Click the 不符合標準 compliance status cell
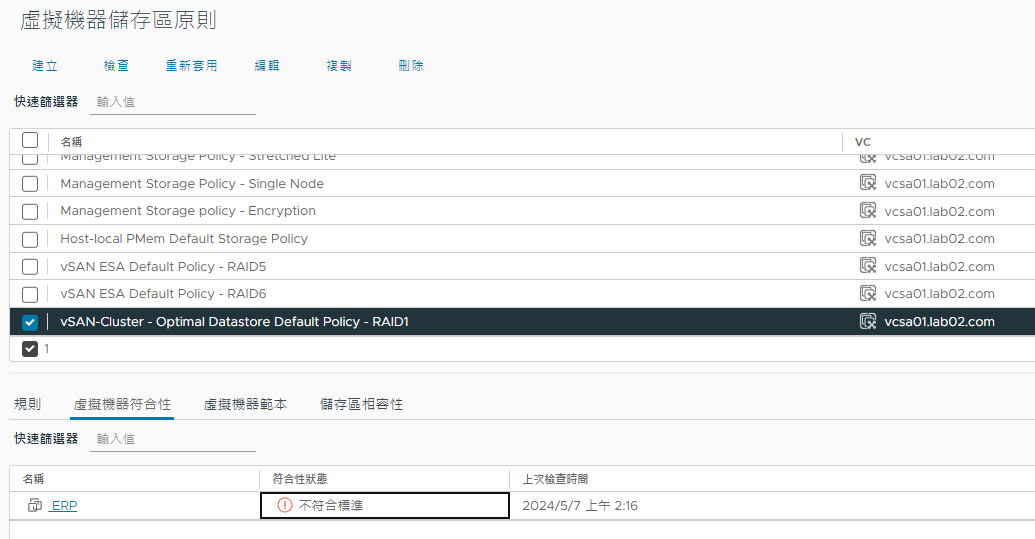This screenshot has height=539, width=1035. [385, 505]
